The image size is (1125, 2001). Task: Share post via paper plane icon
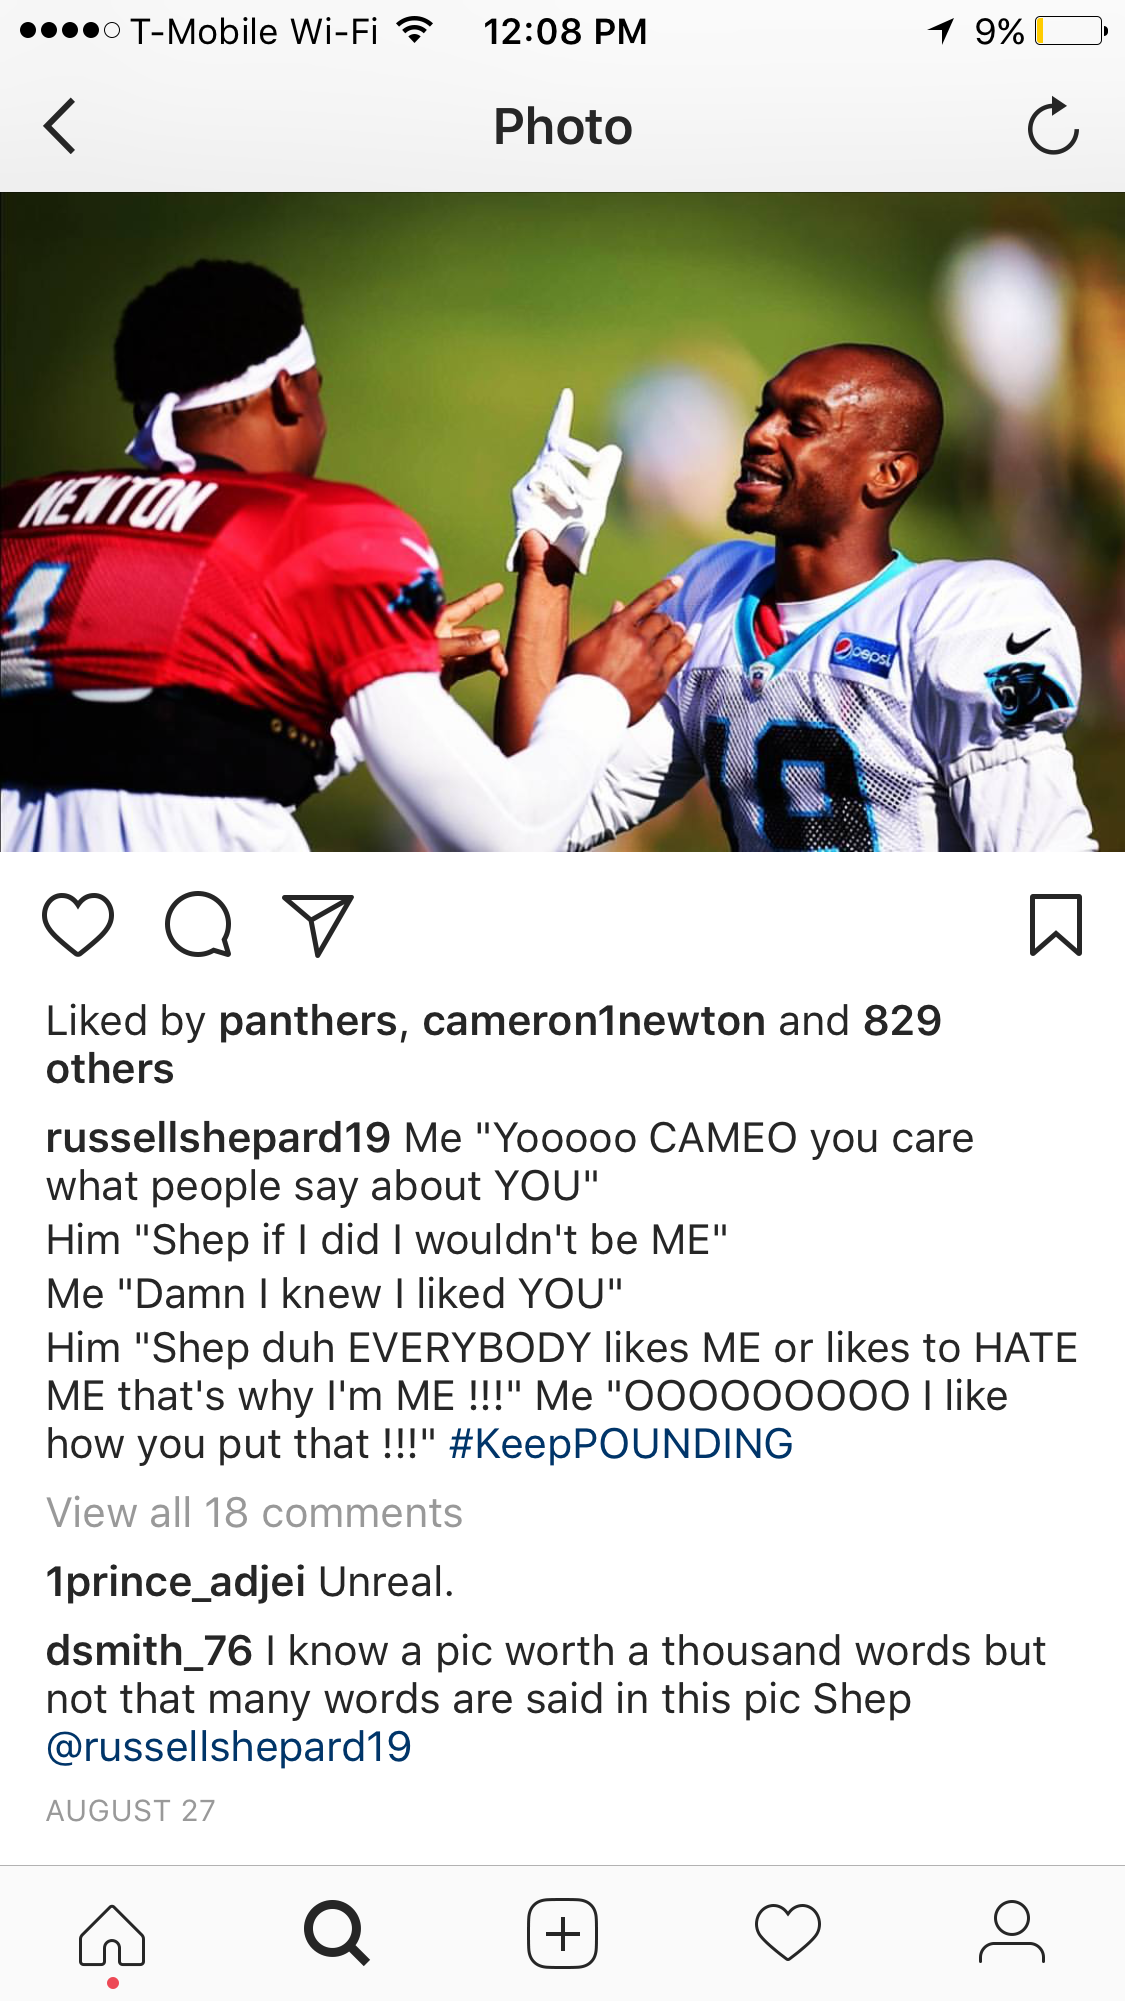click(319, 924)
